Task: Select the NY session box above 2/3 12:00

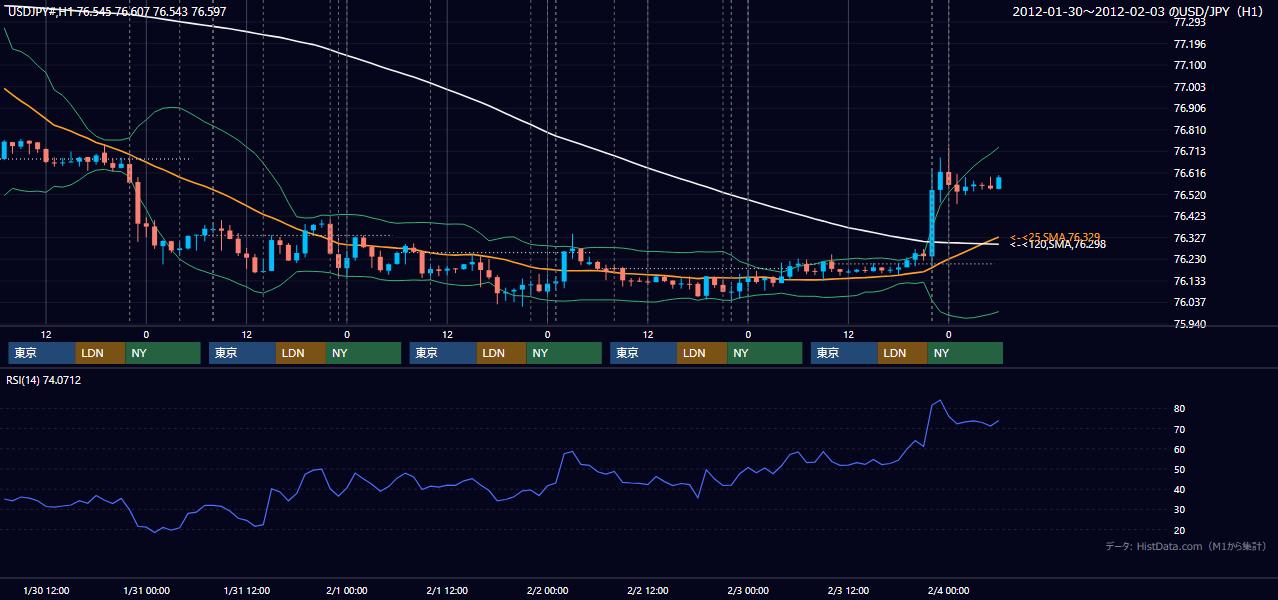Action: click(x=965, y=353)
